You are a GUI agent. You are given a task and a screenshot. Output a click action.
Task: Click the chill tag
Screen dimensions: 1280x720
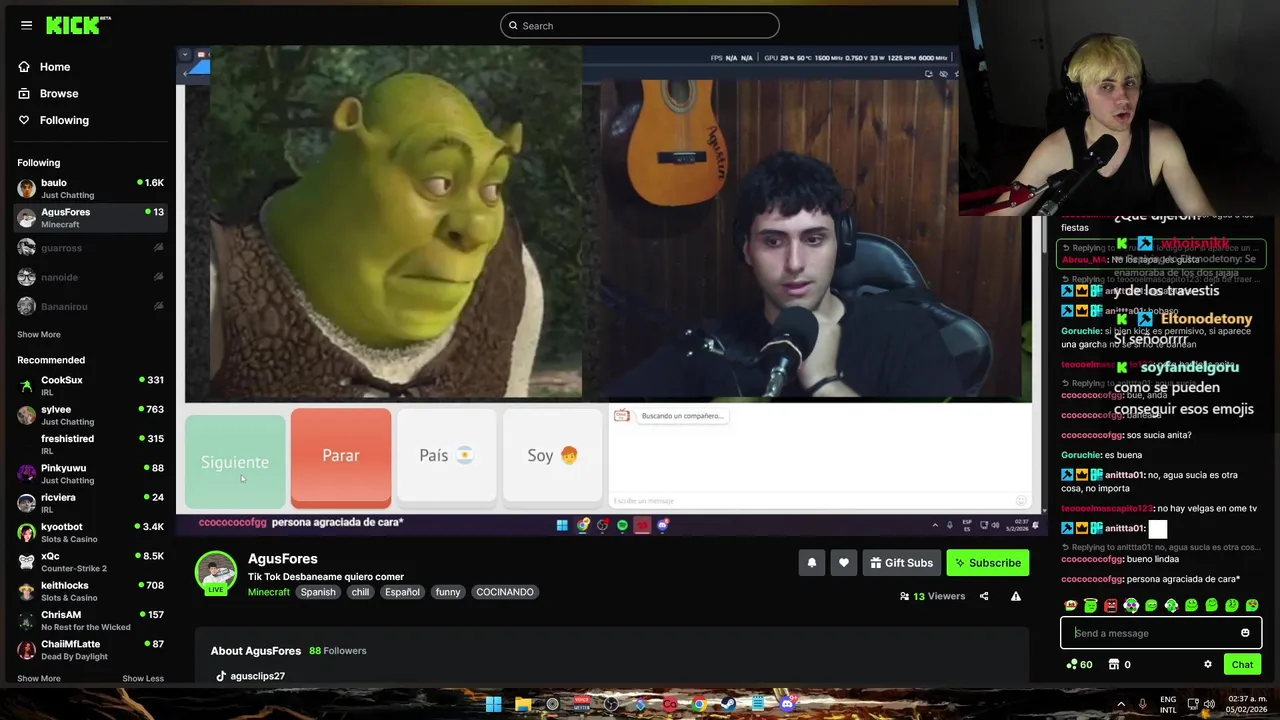pyautogui.click(x=360, y=592)
